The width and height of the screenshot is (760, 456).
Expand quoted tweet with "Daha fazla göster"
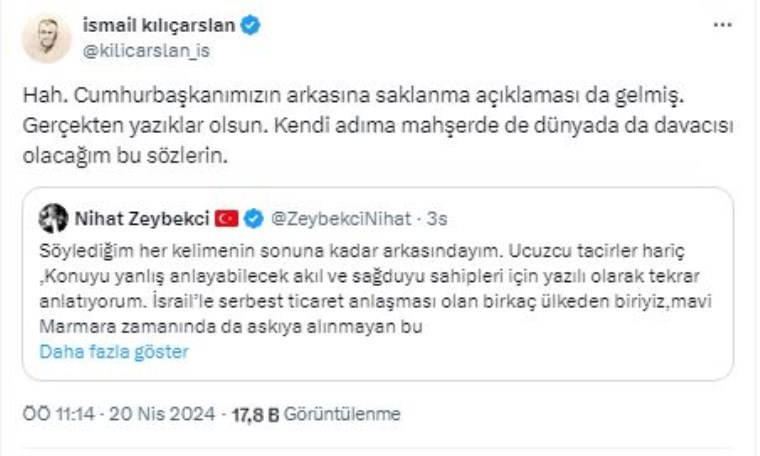(113, 351)
